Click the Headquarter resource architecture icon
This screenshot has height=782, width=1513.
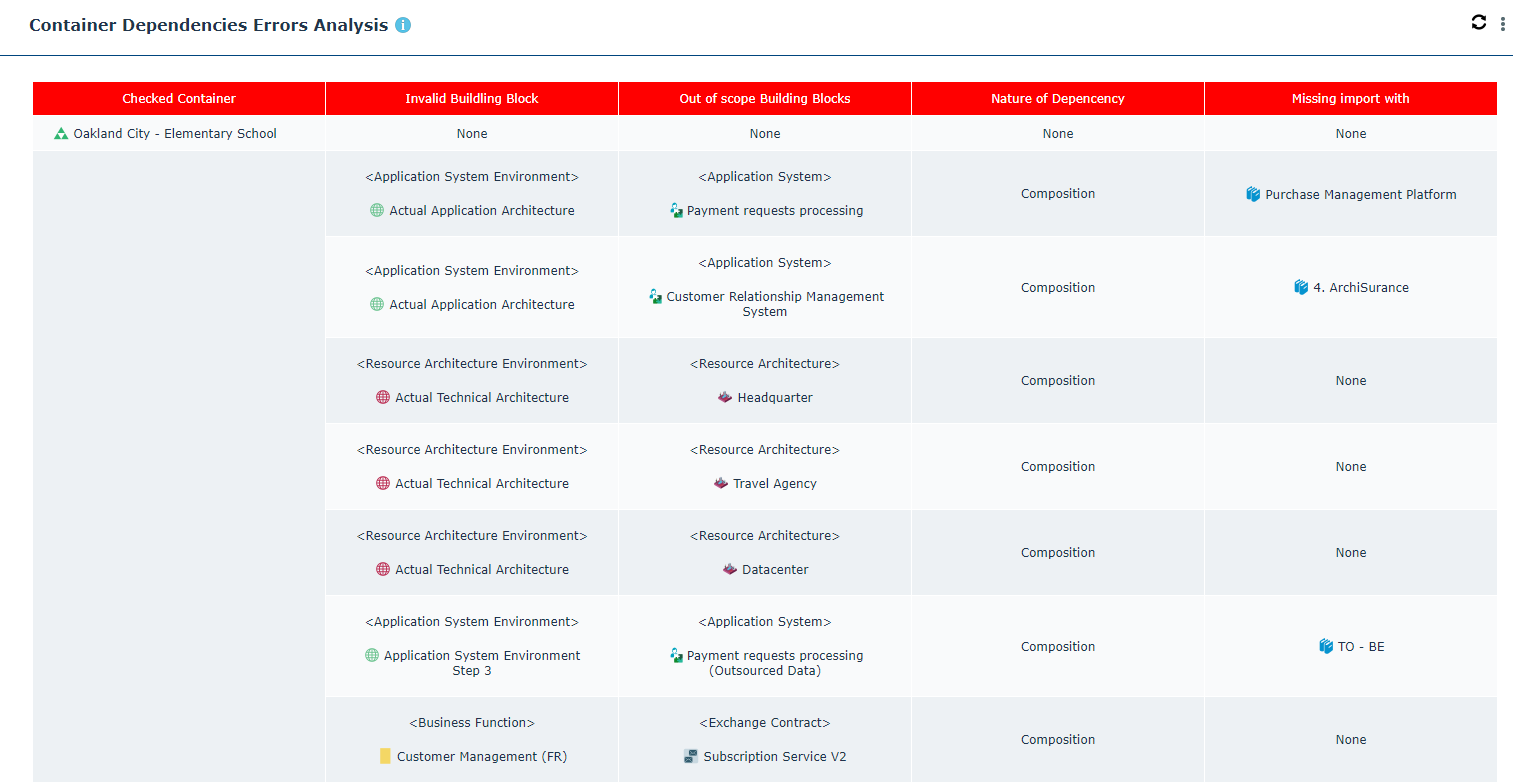coord(725,397)
